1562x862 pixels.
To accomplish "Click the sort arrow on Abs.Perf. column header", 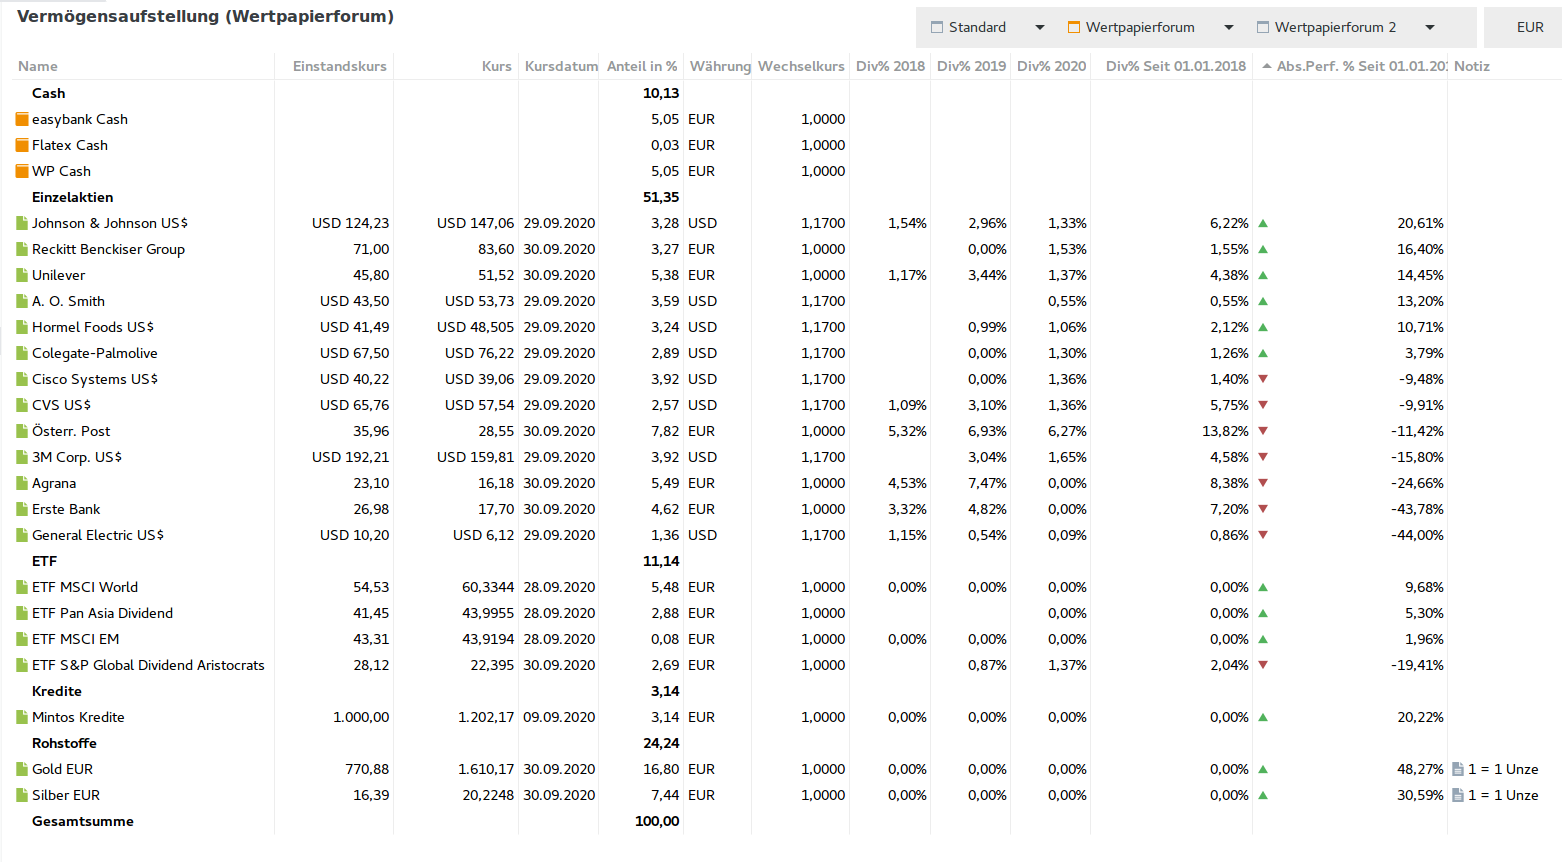I will 1267,66.
